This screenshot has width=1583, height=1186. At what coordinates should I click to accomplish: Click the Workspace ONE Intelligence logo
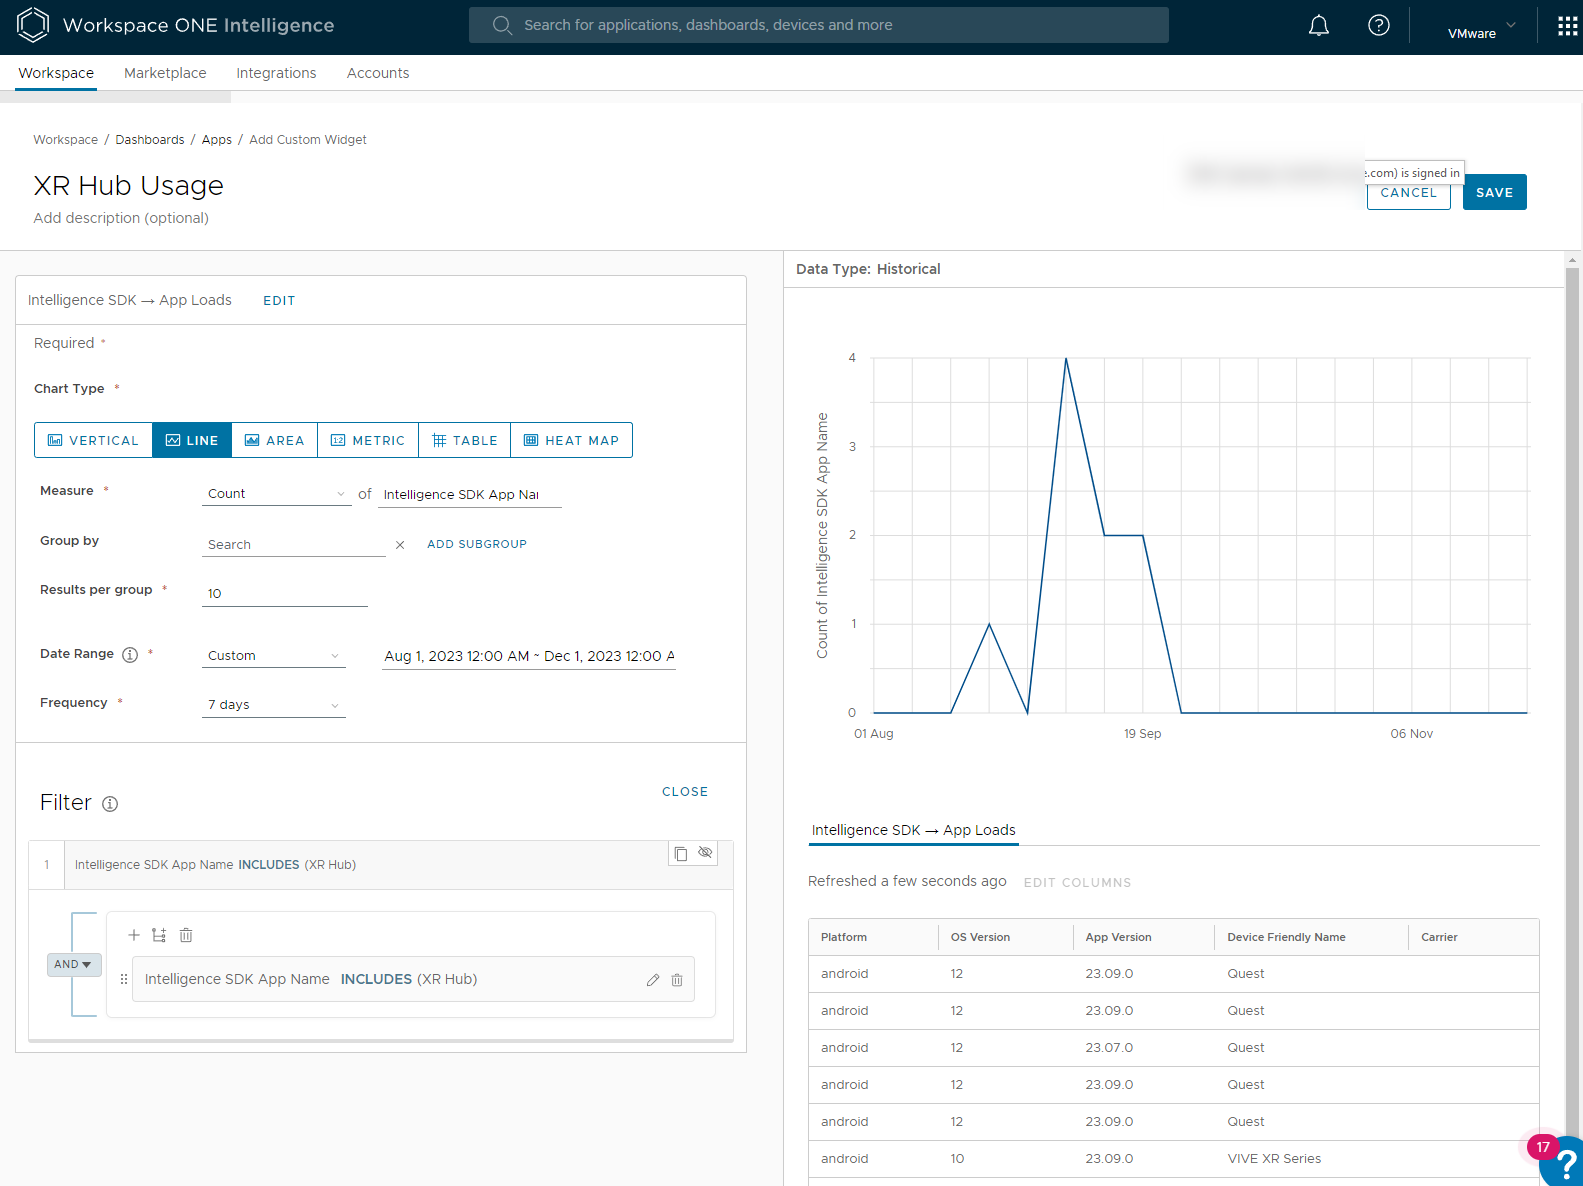[33, 25]
